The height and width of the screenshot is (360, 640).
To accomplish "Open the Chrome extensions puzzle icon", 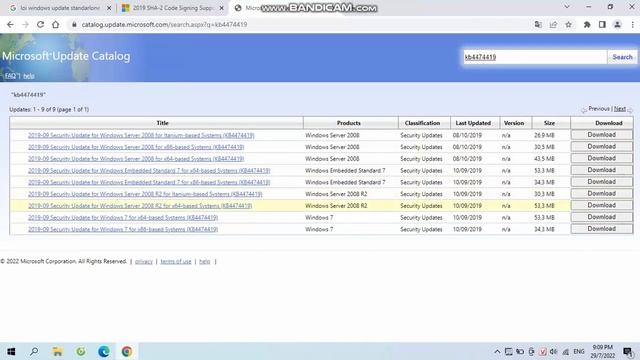I will 587,24.
